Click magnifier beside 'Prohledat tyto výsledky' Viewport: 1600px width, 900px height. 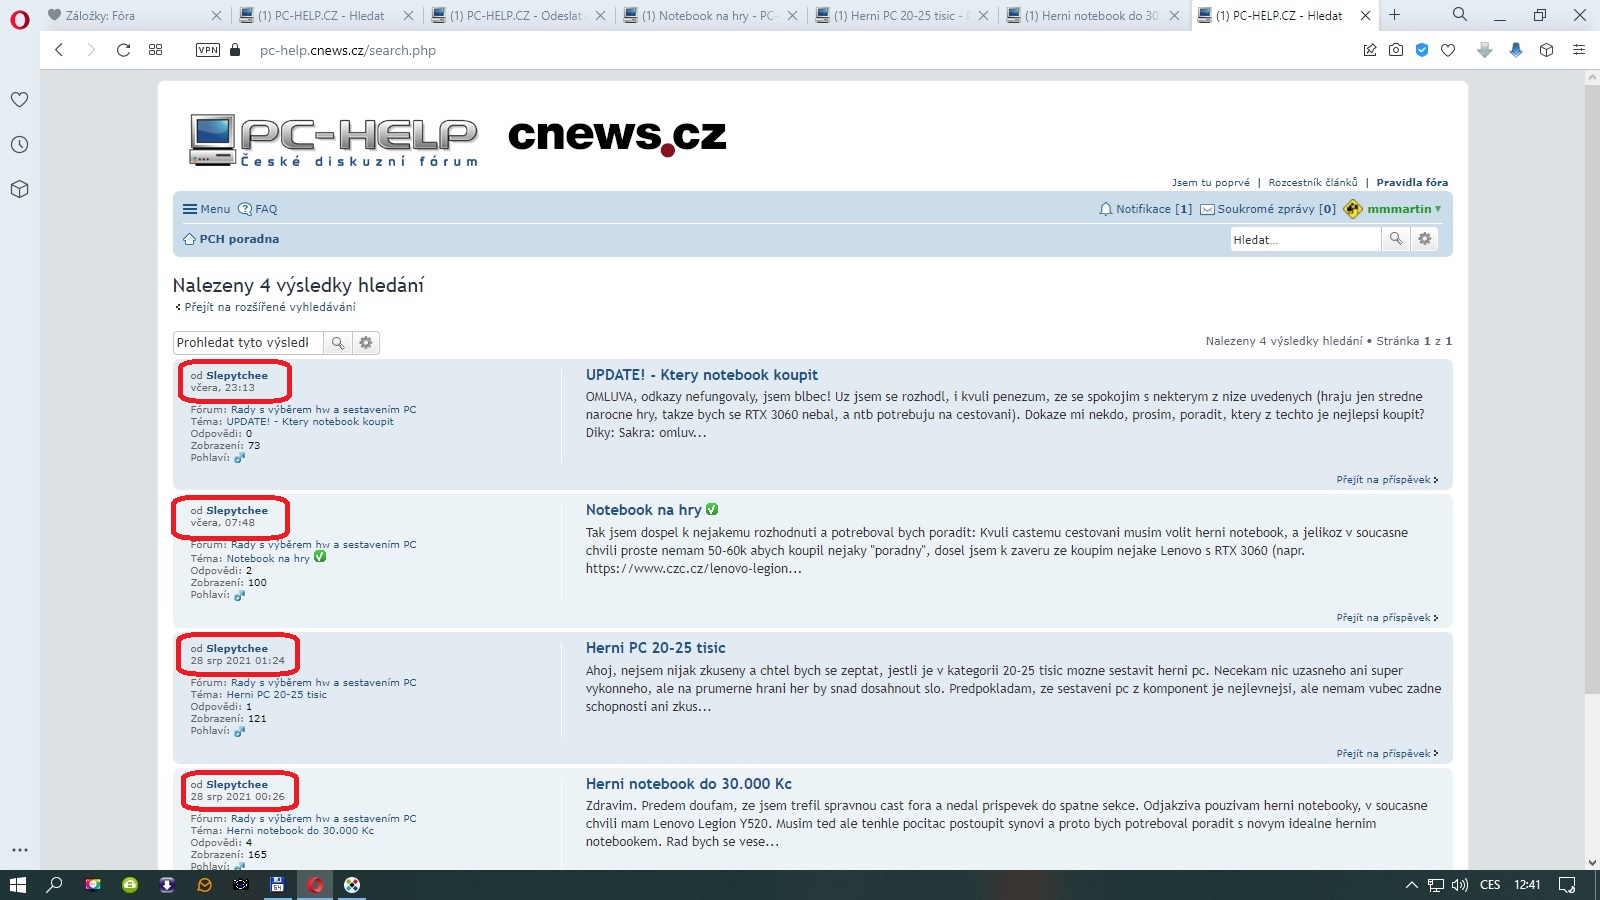click(x=338, y=343)
